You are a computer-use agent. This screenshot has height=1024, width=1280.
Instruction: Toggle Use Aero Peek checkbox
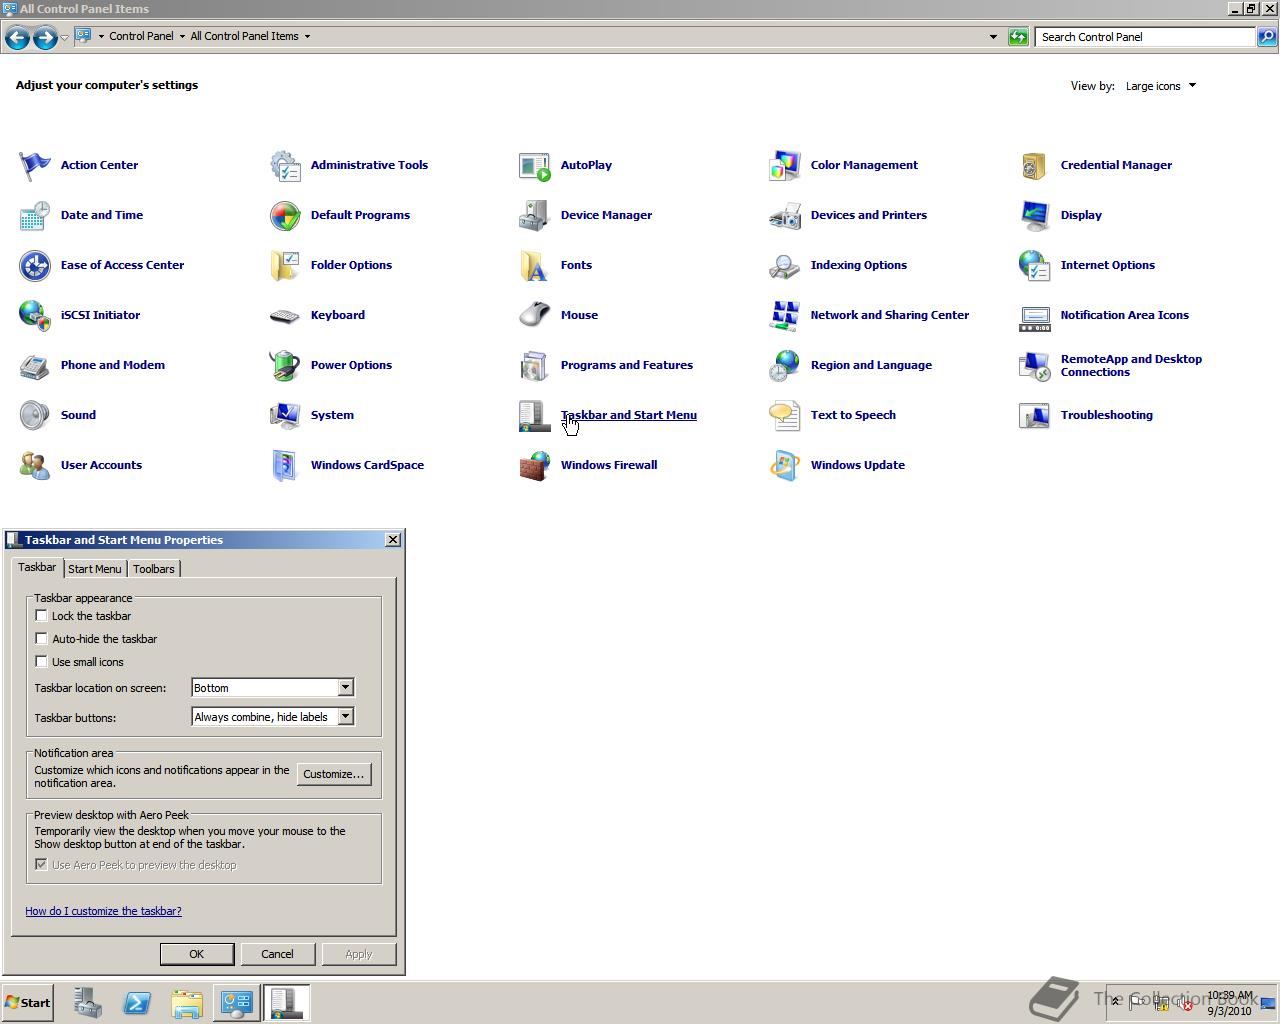41,864
